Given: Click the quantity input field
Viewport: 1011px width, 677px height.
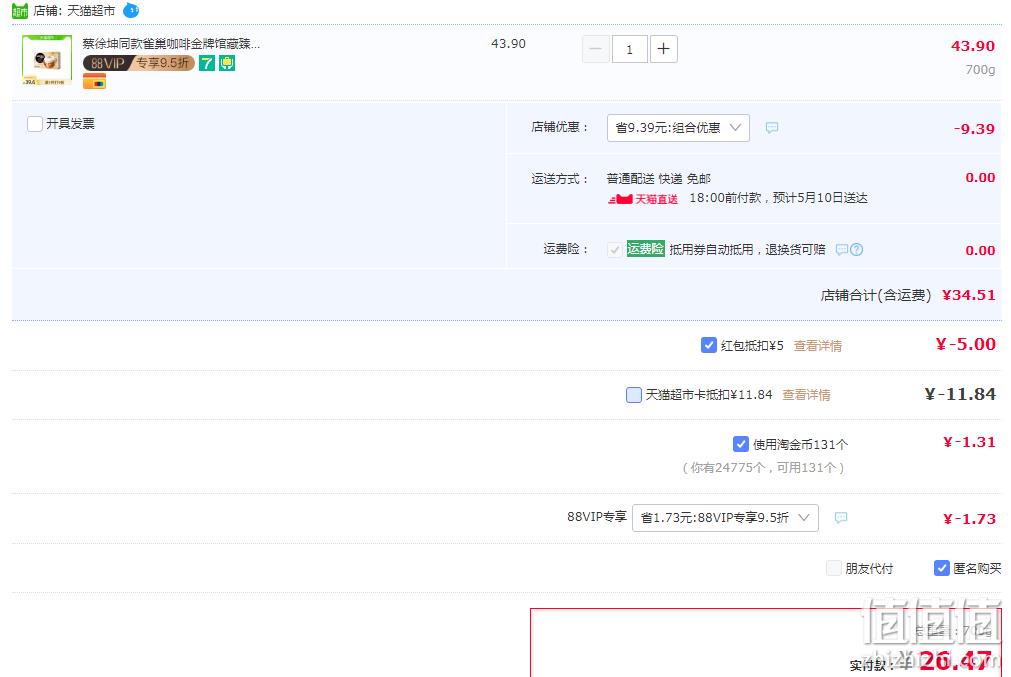Looking at the screenshot, I should point(629,49).
